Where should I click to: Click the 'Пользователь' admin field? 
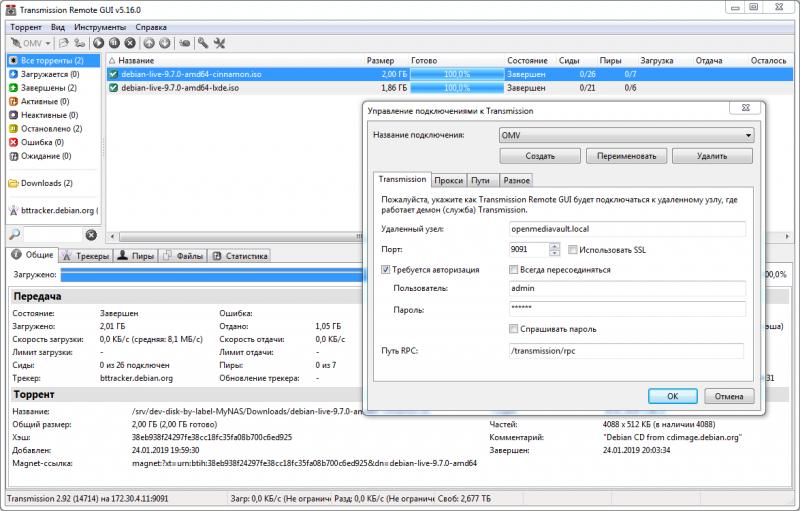point(627,289)
